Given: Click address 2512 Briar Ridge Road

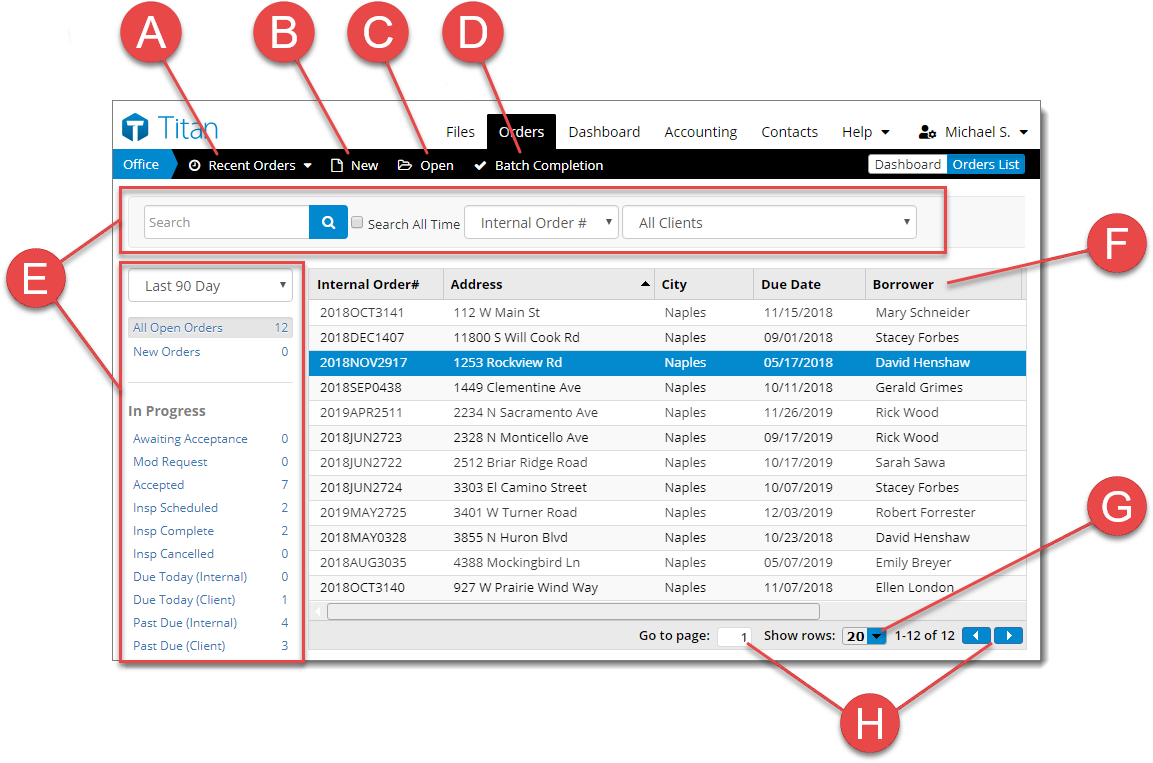Looking at the screenshot, I should point(521,462).
